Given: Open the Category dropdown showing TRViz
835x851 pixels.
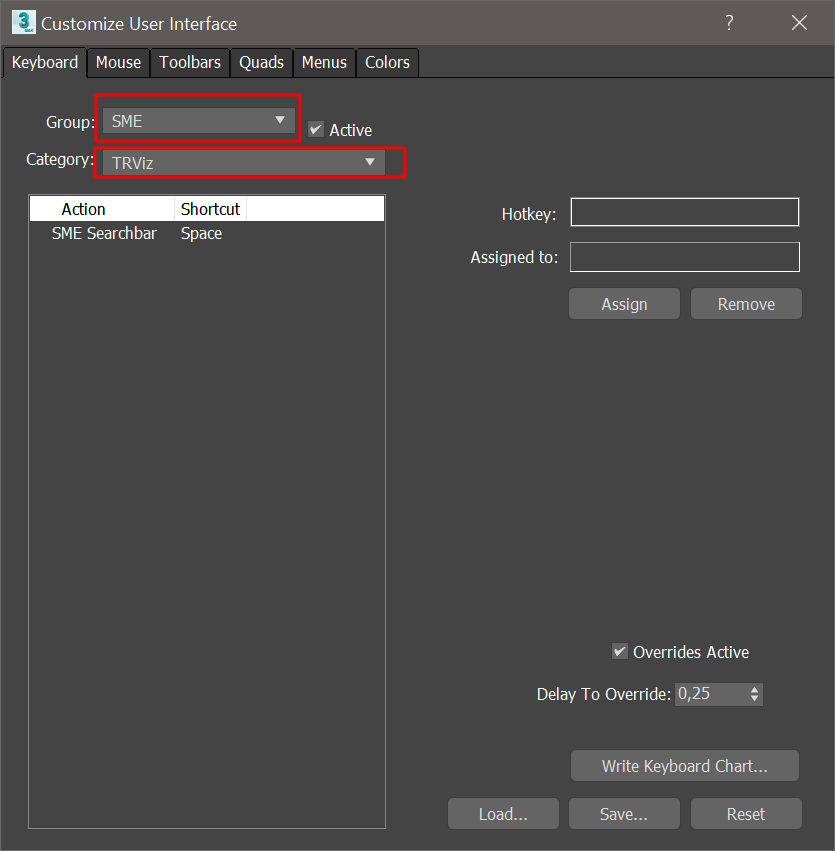Looking at the screenshot, I should (x=244, y=162).
